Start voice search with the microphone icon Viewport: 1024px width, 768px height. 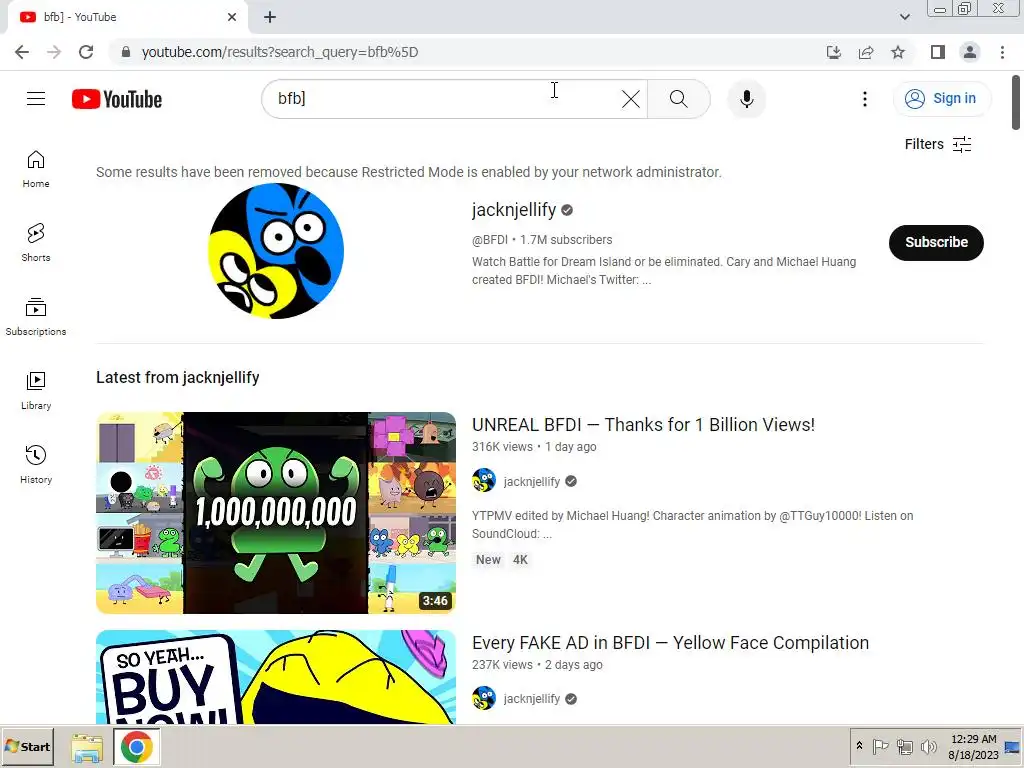click(x=746, y=99)
